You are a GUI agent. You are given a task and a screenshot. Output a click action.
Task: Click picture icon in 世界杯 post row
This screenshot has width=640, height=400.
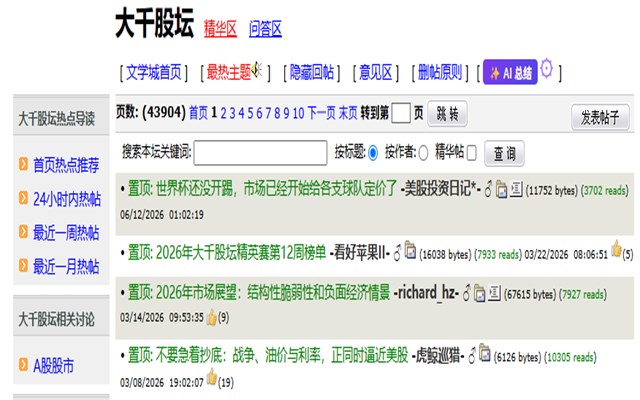(502, 189)
